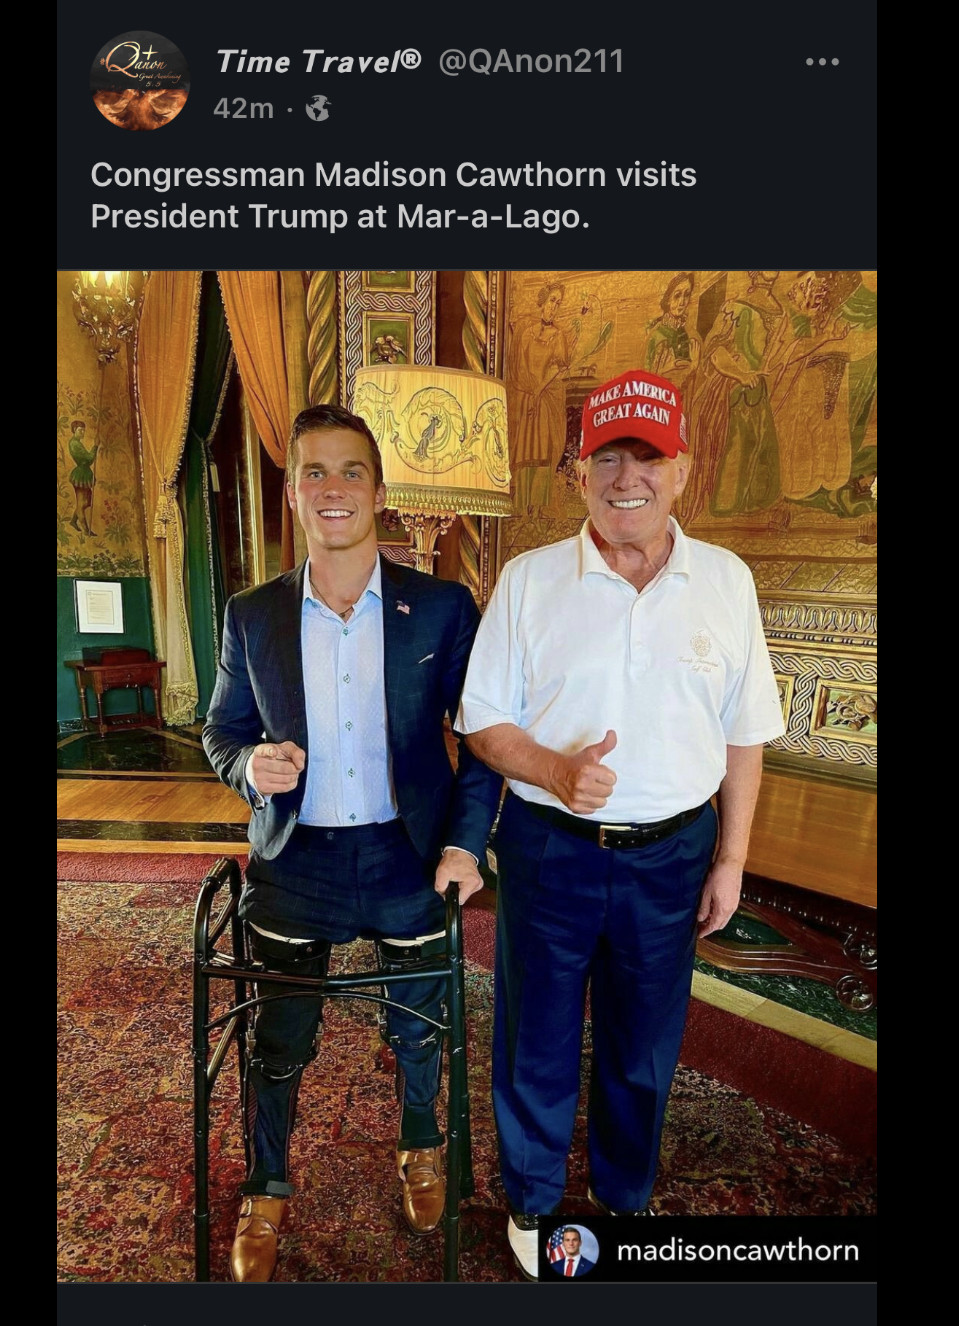Open the Time Travel profile avatar
Screen dimensions: 959x1326
pyautogui.click(x=140, y=81)
